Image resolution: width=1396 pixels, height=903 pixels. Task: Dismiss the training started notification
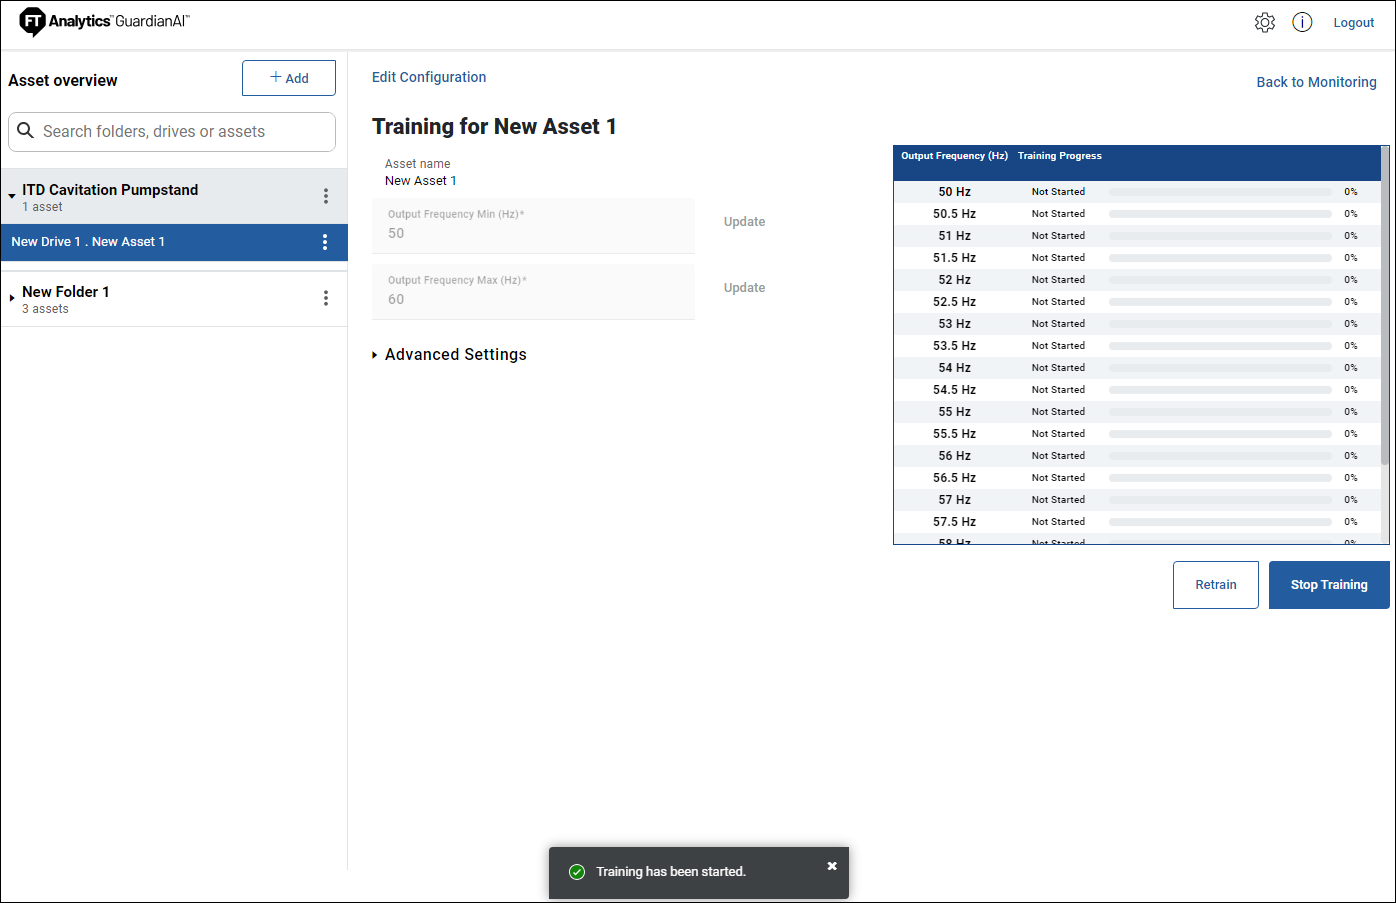[831, 866]
